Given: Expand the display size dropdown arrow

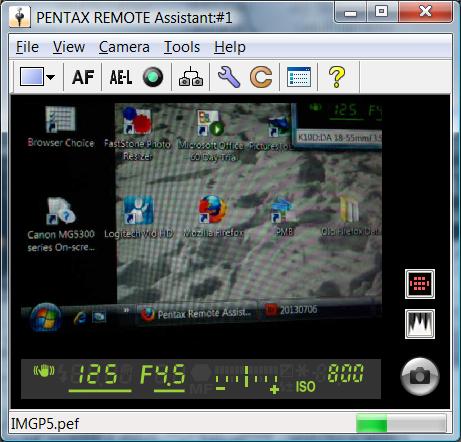Looking at the screenshot, I should point(50,77).
